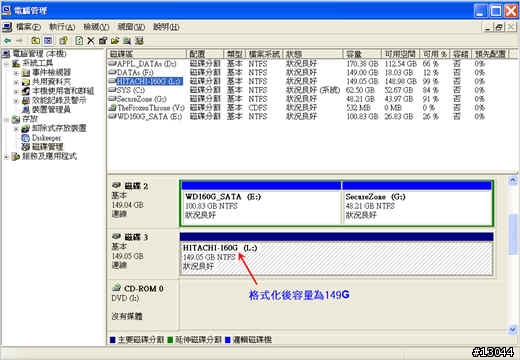The width and height of the screenshot is (520, 360).
Task: Click the Refresh toolbar icon
Action: pos(79,41)
